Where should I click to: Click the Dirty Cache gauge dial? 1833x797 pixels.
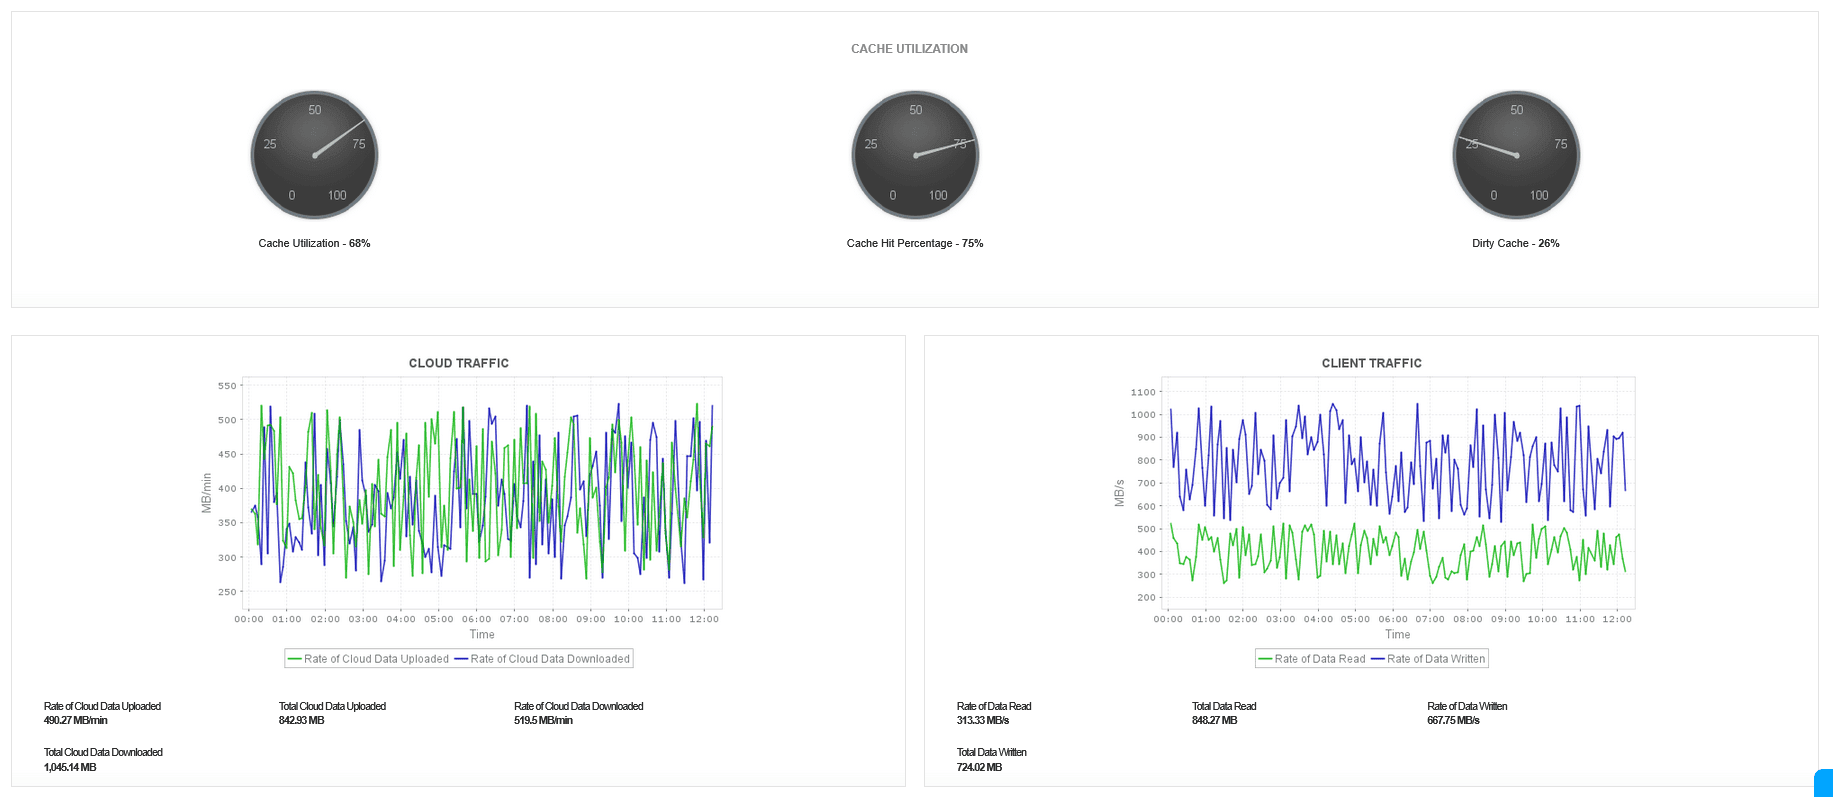(x=1517, y=155)
